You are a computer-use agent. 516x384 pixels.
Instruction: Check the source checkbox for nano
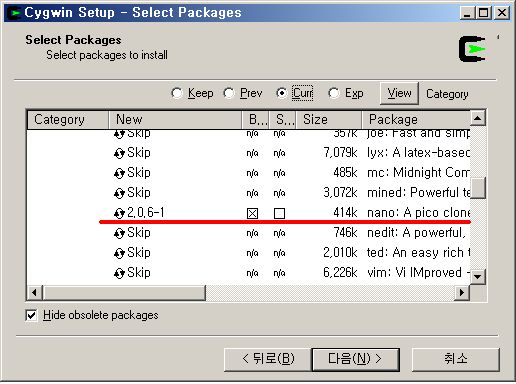point(279,213)
